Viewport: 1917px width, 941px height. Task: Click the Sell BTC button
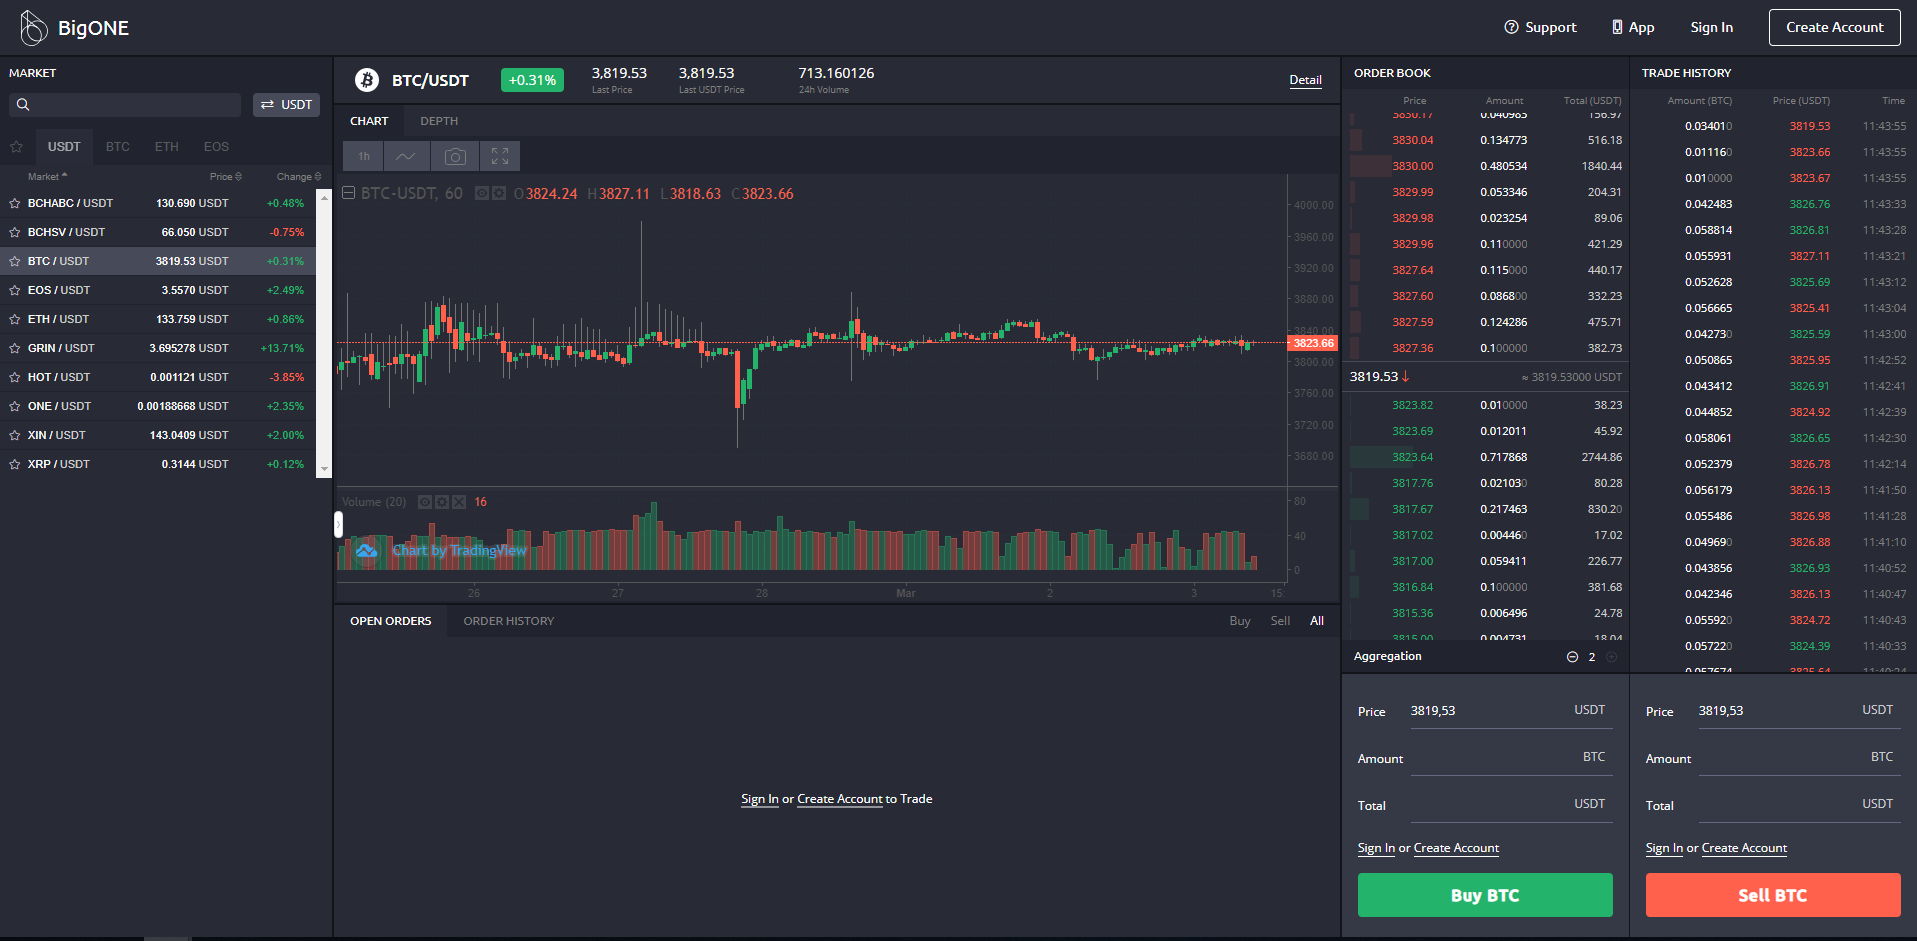coord(1773,895)
